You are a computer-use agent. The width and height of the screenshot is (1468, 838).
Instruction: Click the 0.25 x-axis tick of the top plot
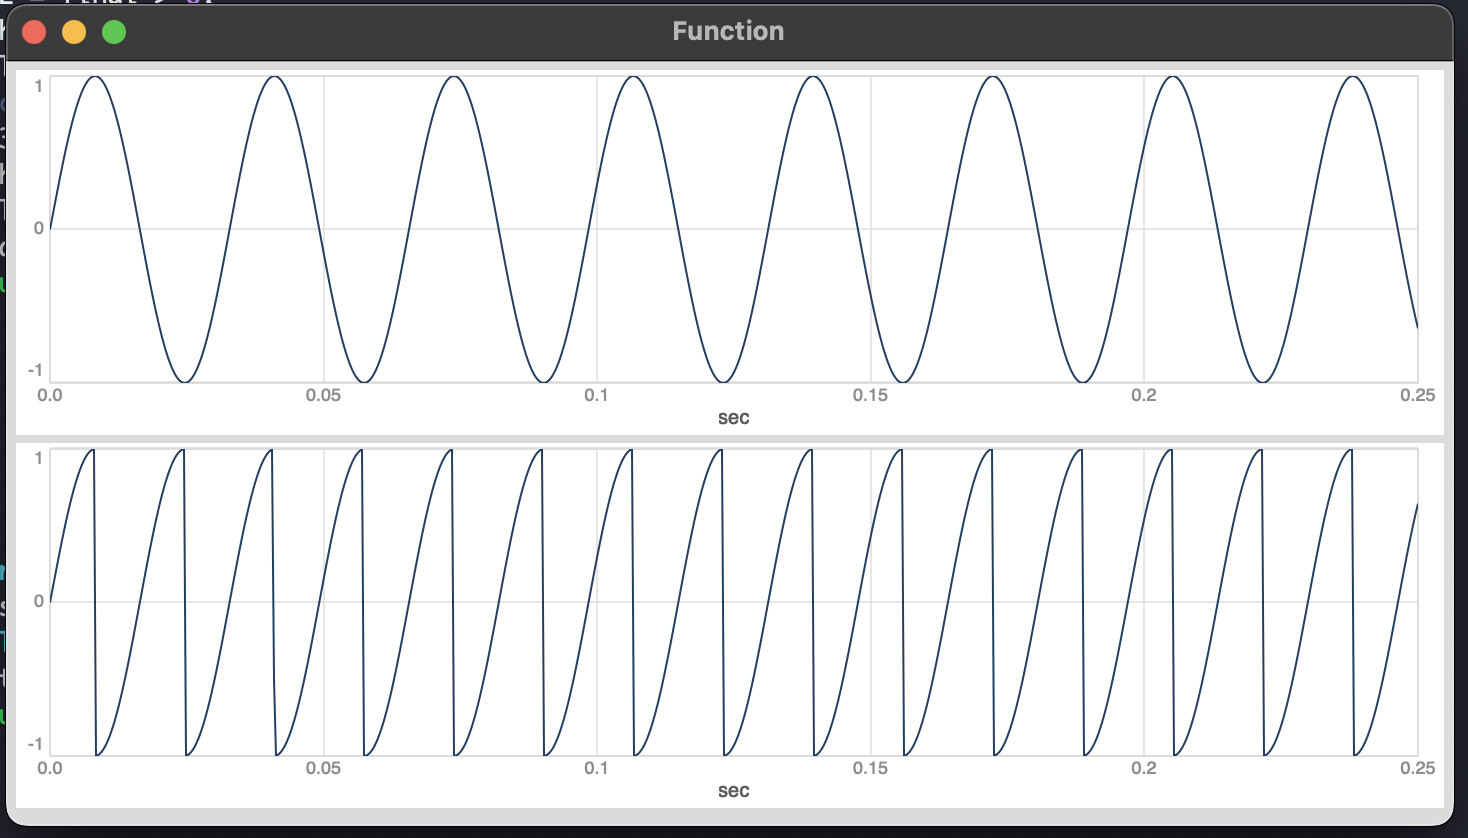1417,395
